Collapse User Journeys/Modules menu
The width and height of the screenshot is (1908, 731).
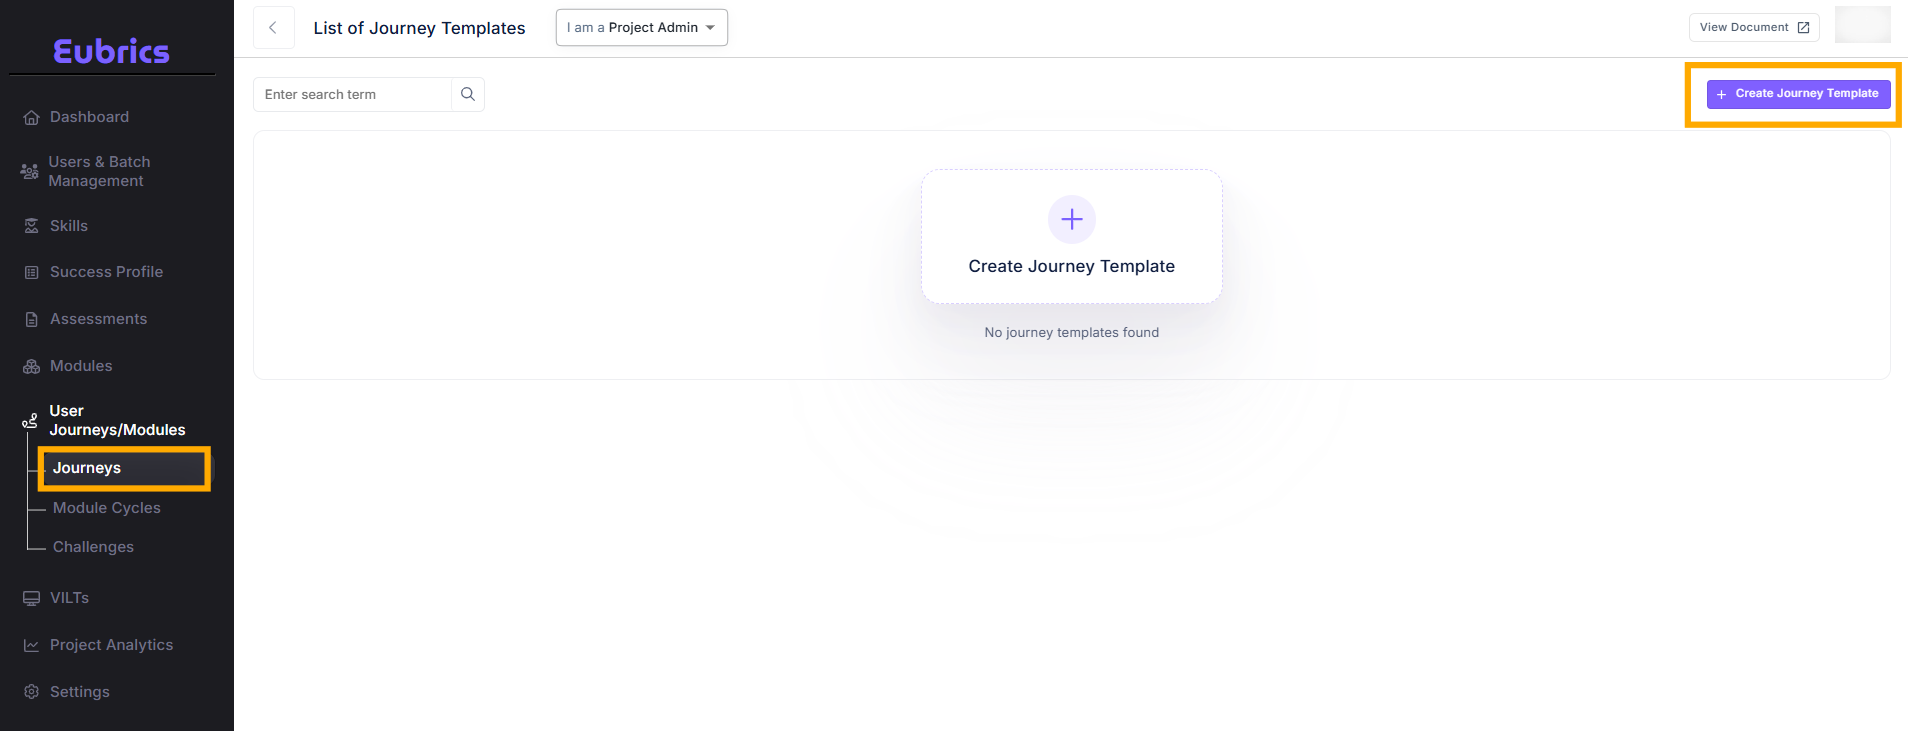tap(117, 420)
